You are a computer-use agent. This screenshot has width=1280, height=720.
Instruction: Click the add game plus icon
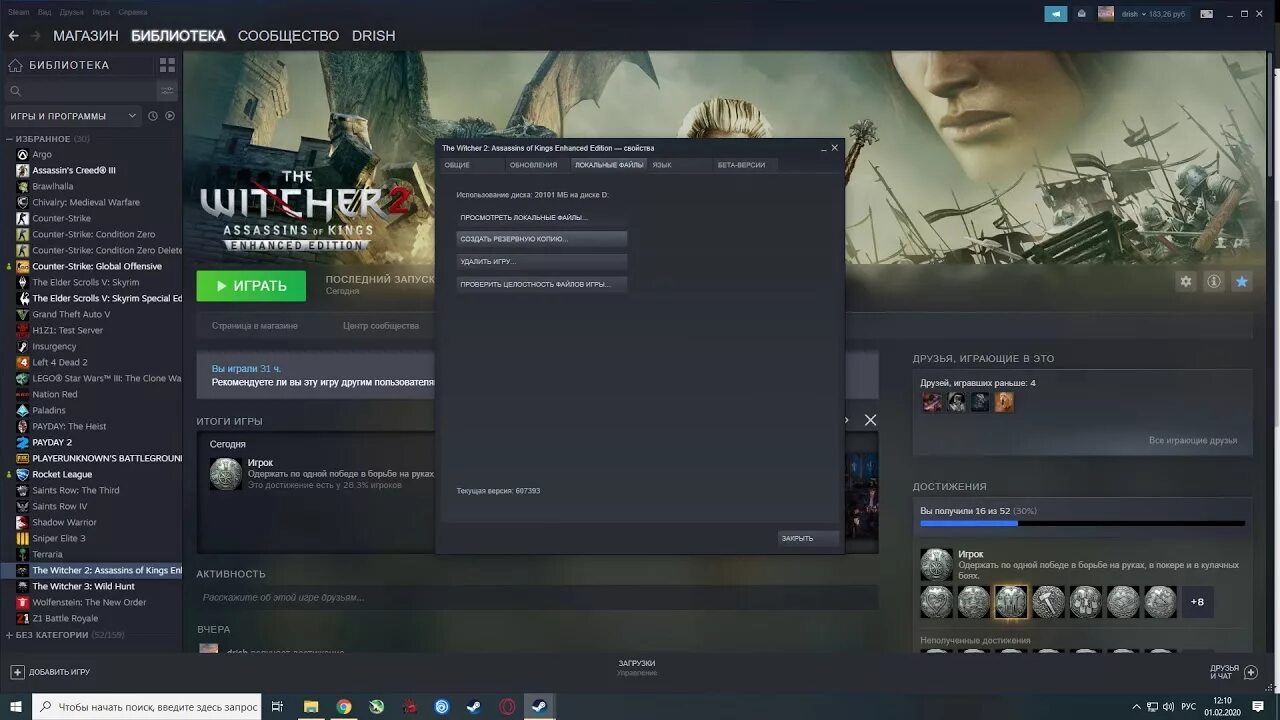click(17, 672)
